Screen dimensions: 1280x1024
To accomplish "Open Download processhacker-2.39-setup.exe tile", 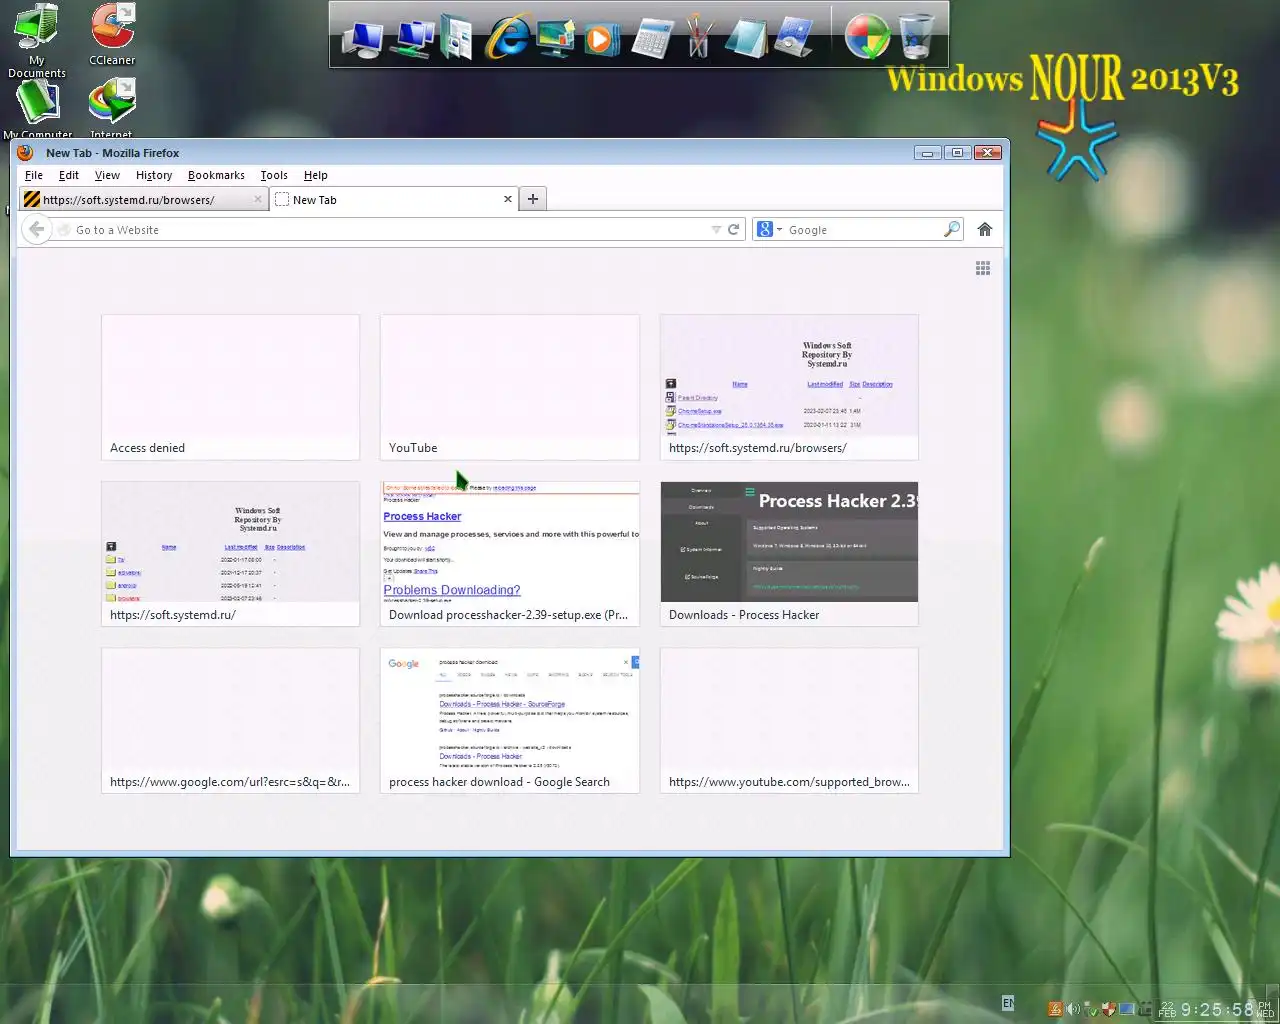I will click(x=510, y=554).
